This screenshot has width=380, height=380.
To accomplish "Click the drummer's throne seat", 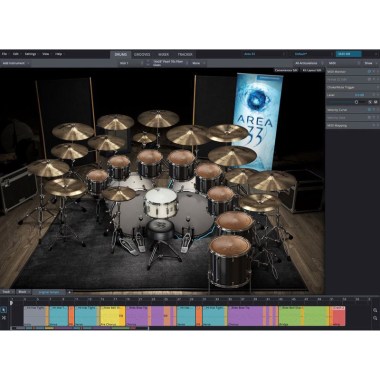I will pos(160,228).
